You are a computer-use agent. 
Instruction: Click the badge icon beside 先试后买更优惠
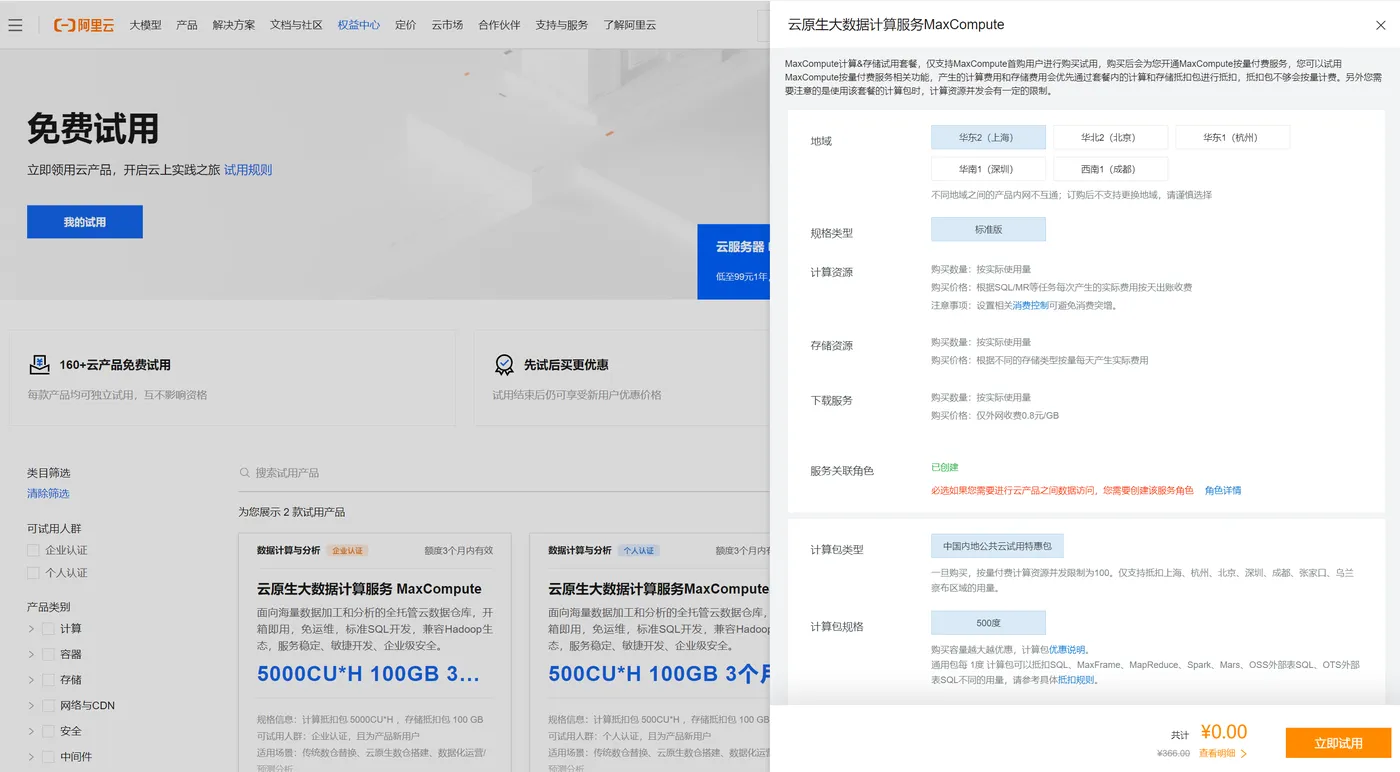tap(505, 365)
